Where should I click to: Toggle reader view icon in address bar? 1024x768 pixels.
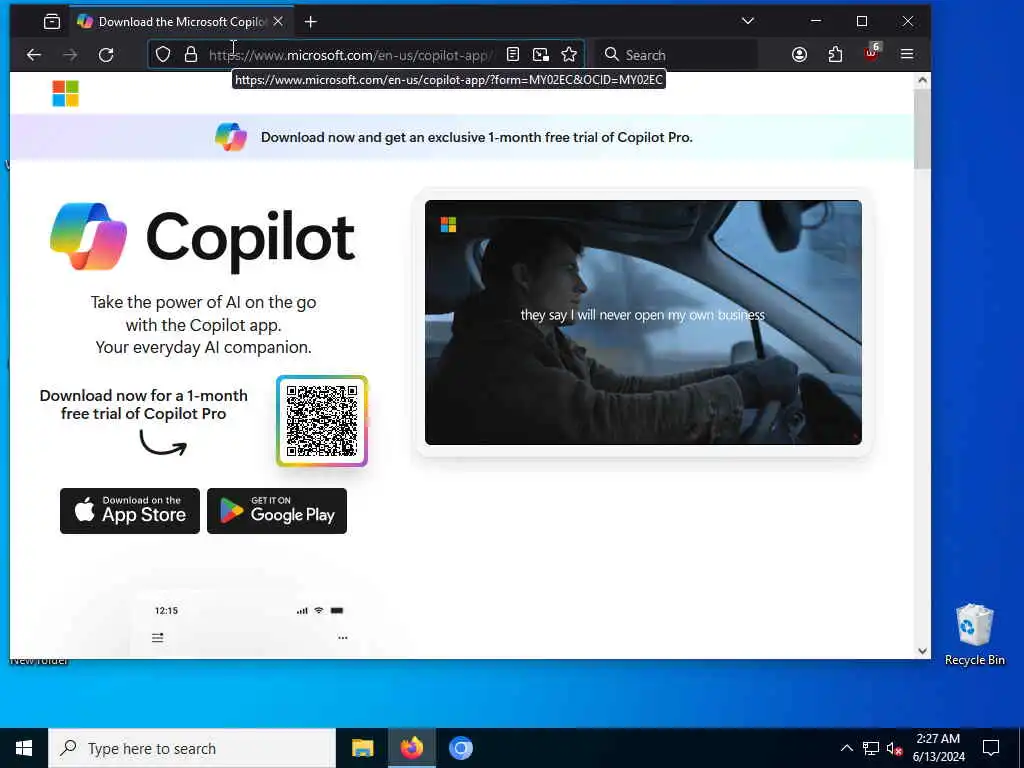[x=513, y=55]
